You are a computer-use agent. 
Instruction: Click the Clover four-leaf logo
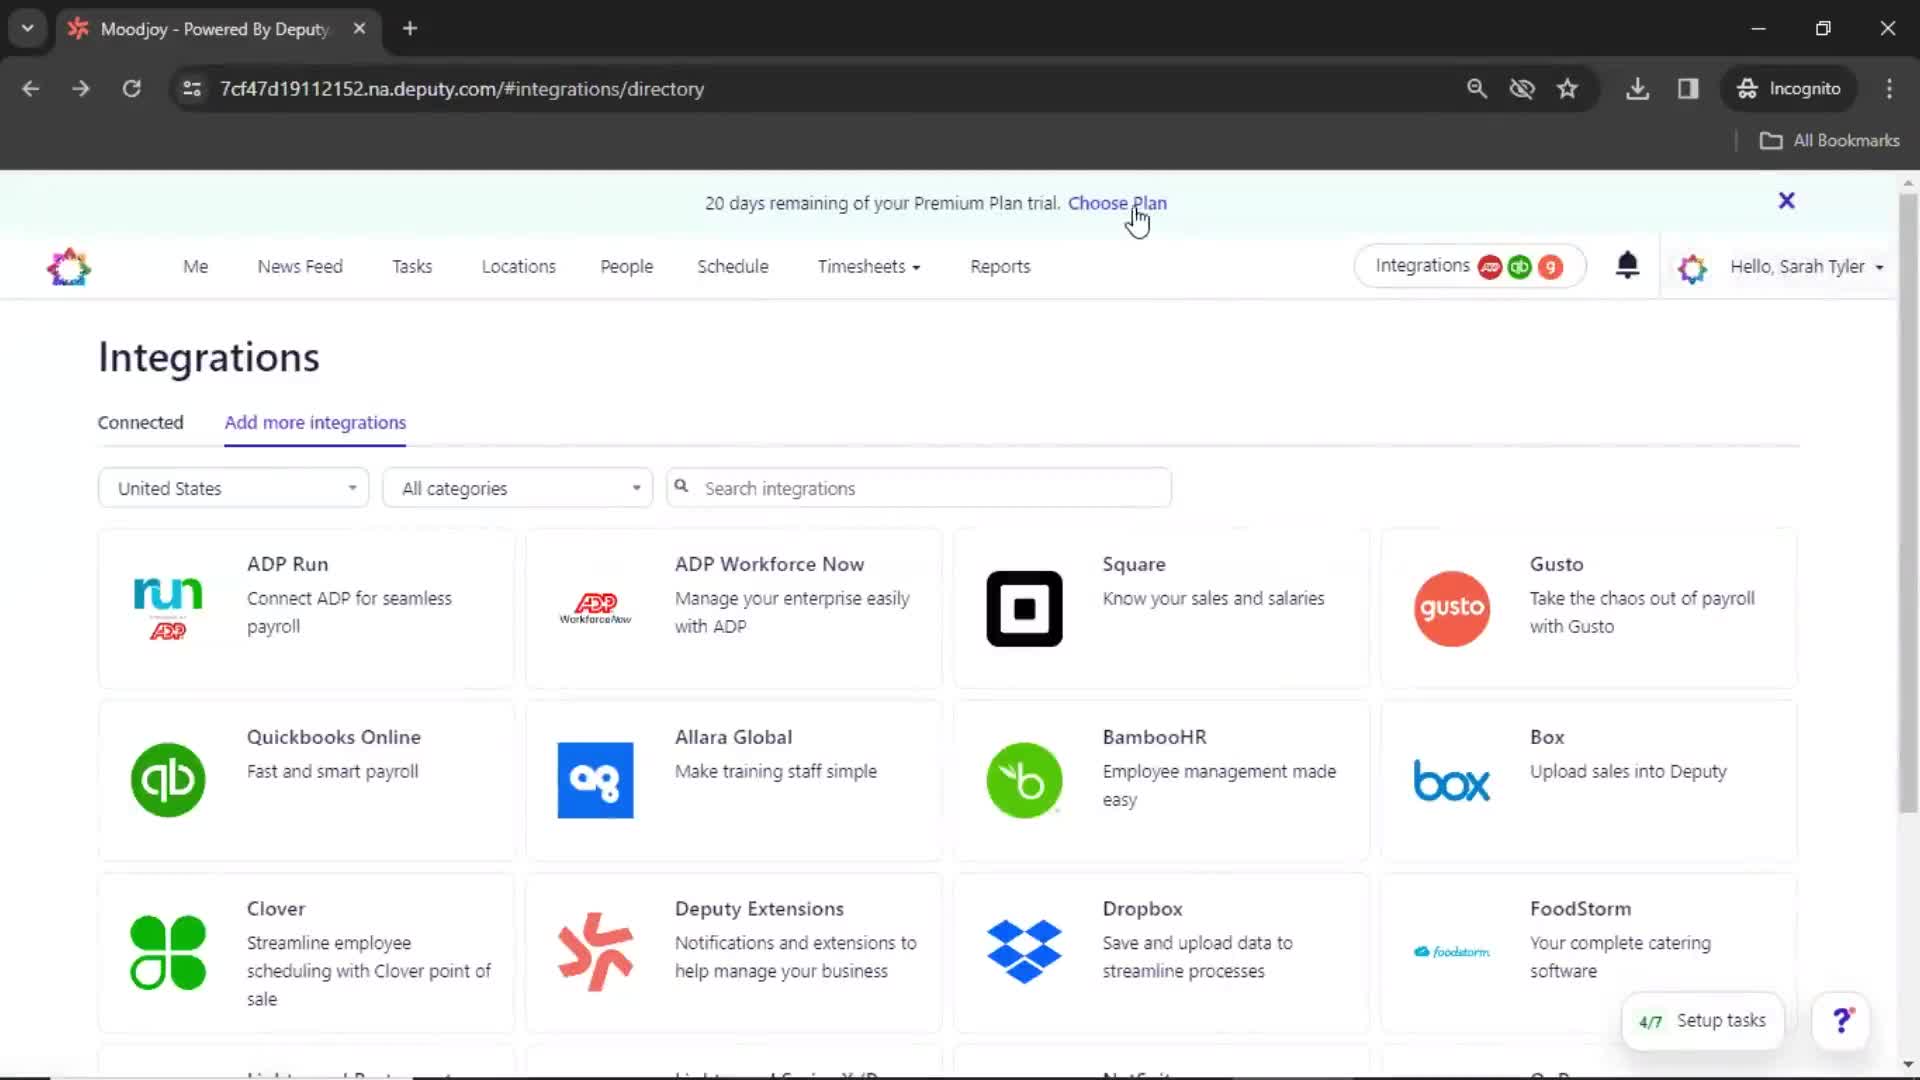(x=168, y=952)
